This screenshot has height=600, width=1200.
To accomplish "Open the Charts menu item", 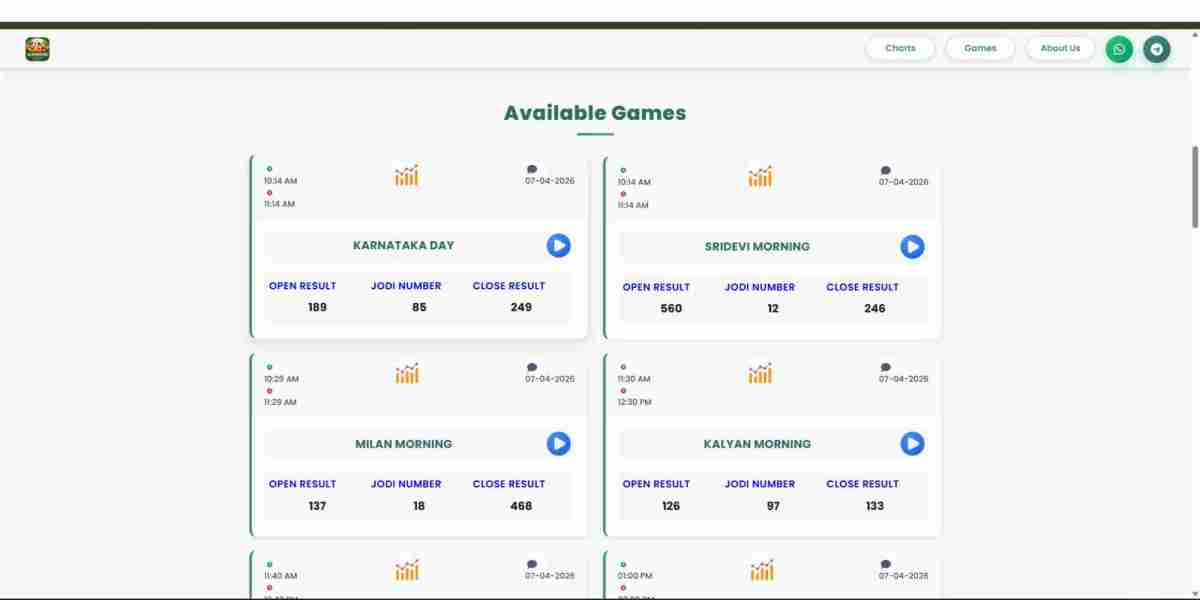I will tap(900, 48).
